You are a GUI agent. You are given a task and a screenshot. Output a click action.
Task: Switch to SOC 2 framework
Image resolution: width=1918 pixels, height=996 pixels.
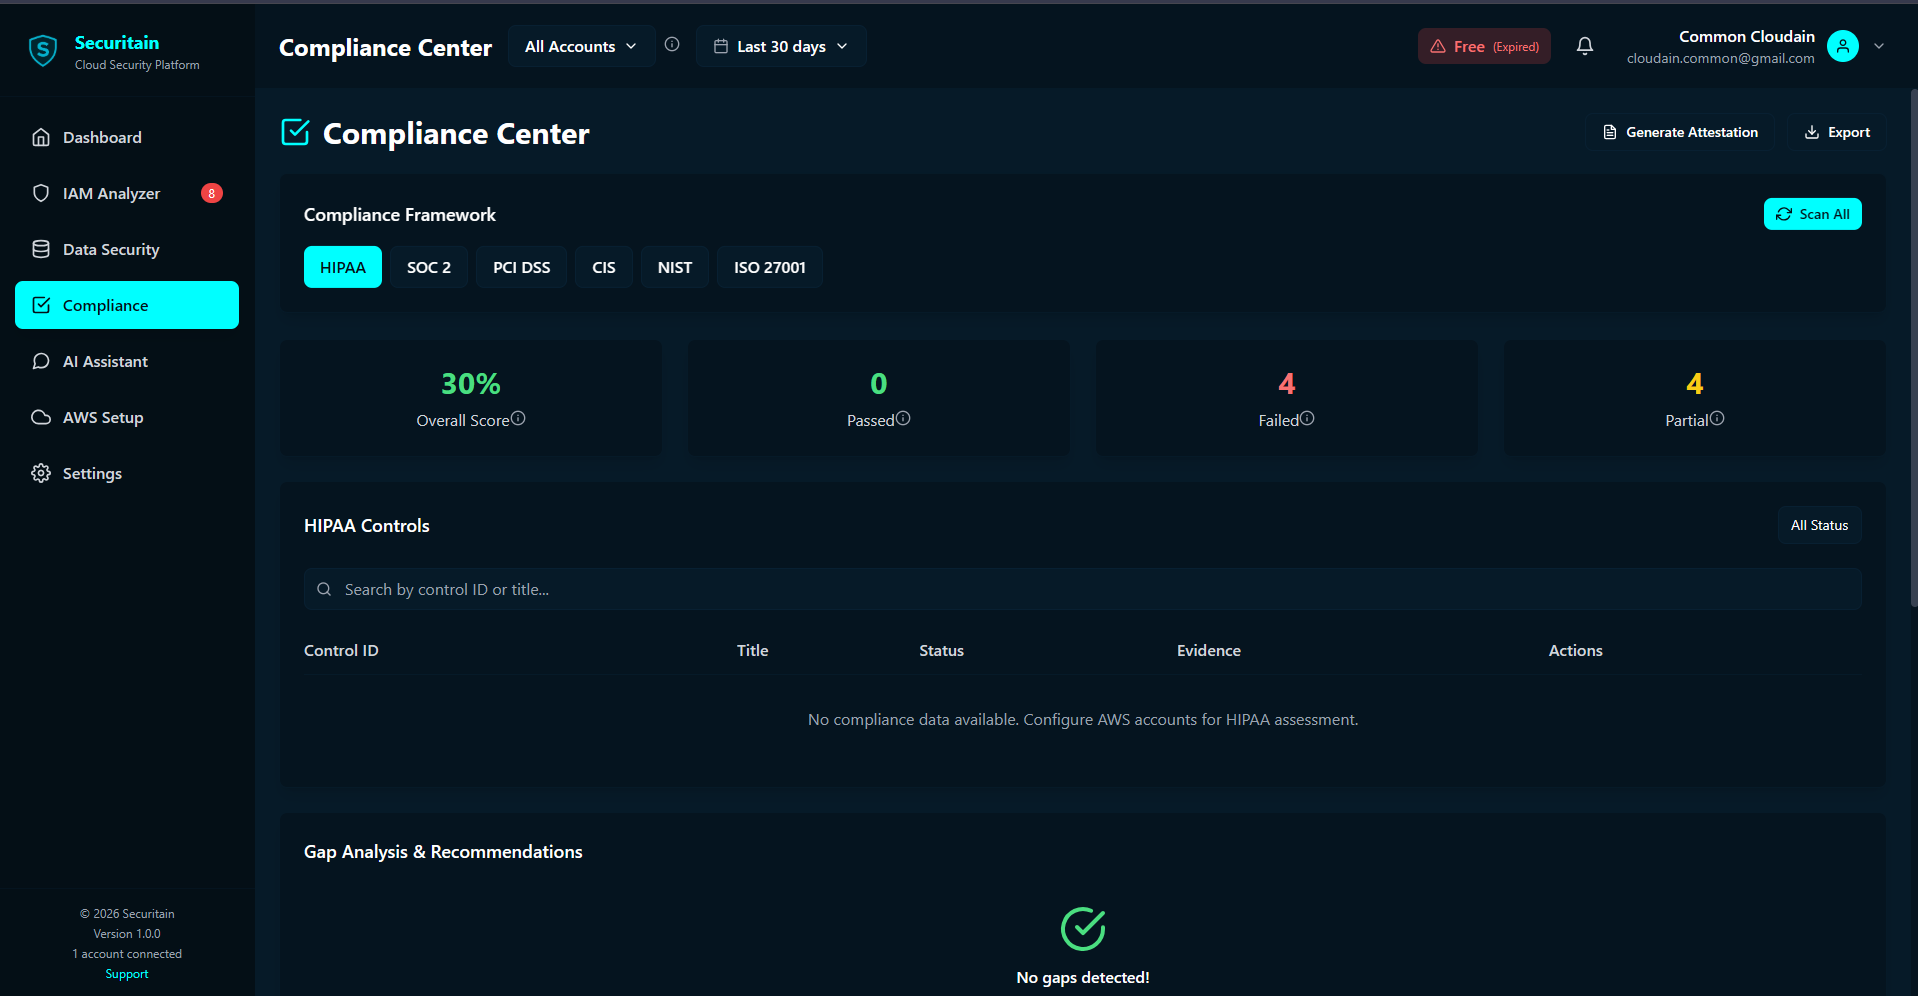429,267
